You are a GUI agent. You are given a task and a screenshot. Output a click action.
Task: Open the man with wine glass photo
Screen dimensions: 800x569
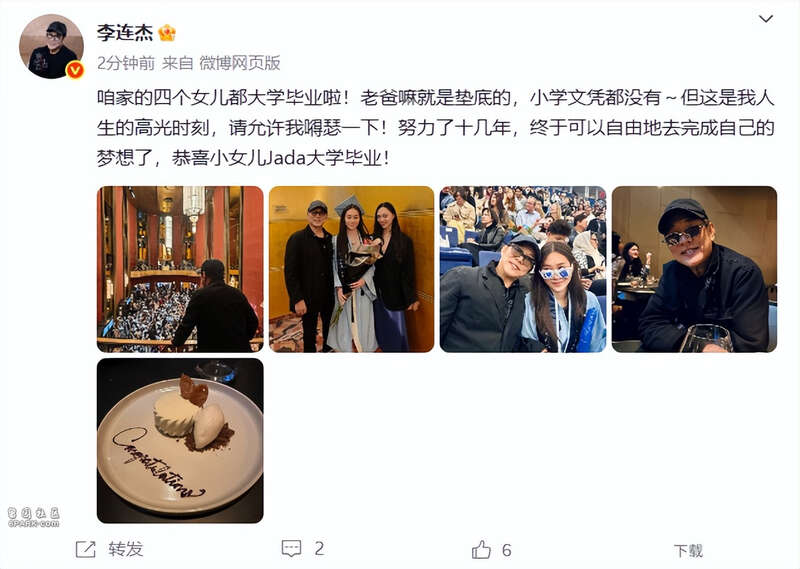[694, 269]
